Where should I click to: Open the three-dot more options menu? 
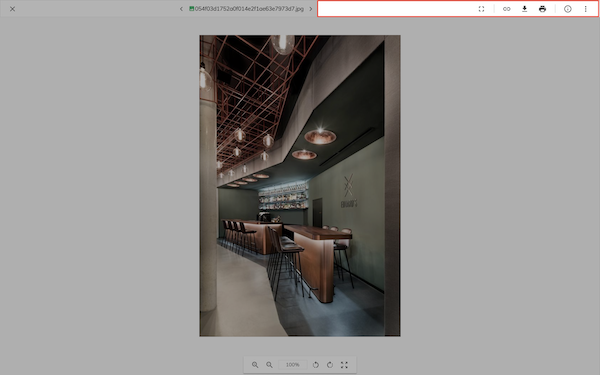[x=585, y=9]
